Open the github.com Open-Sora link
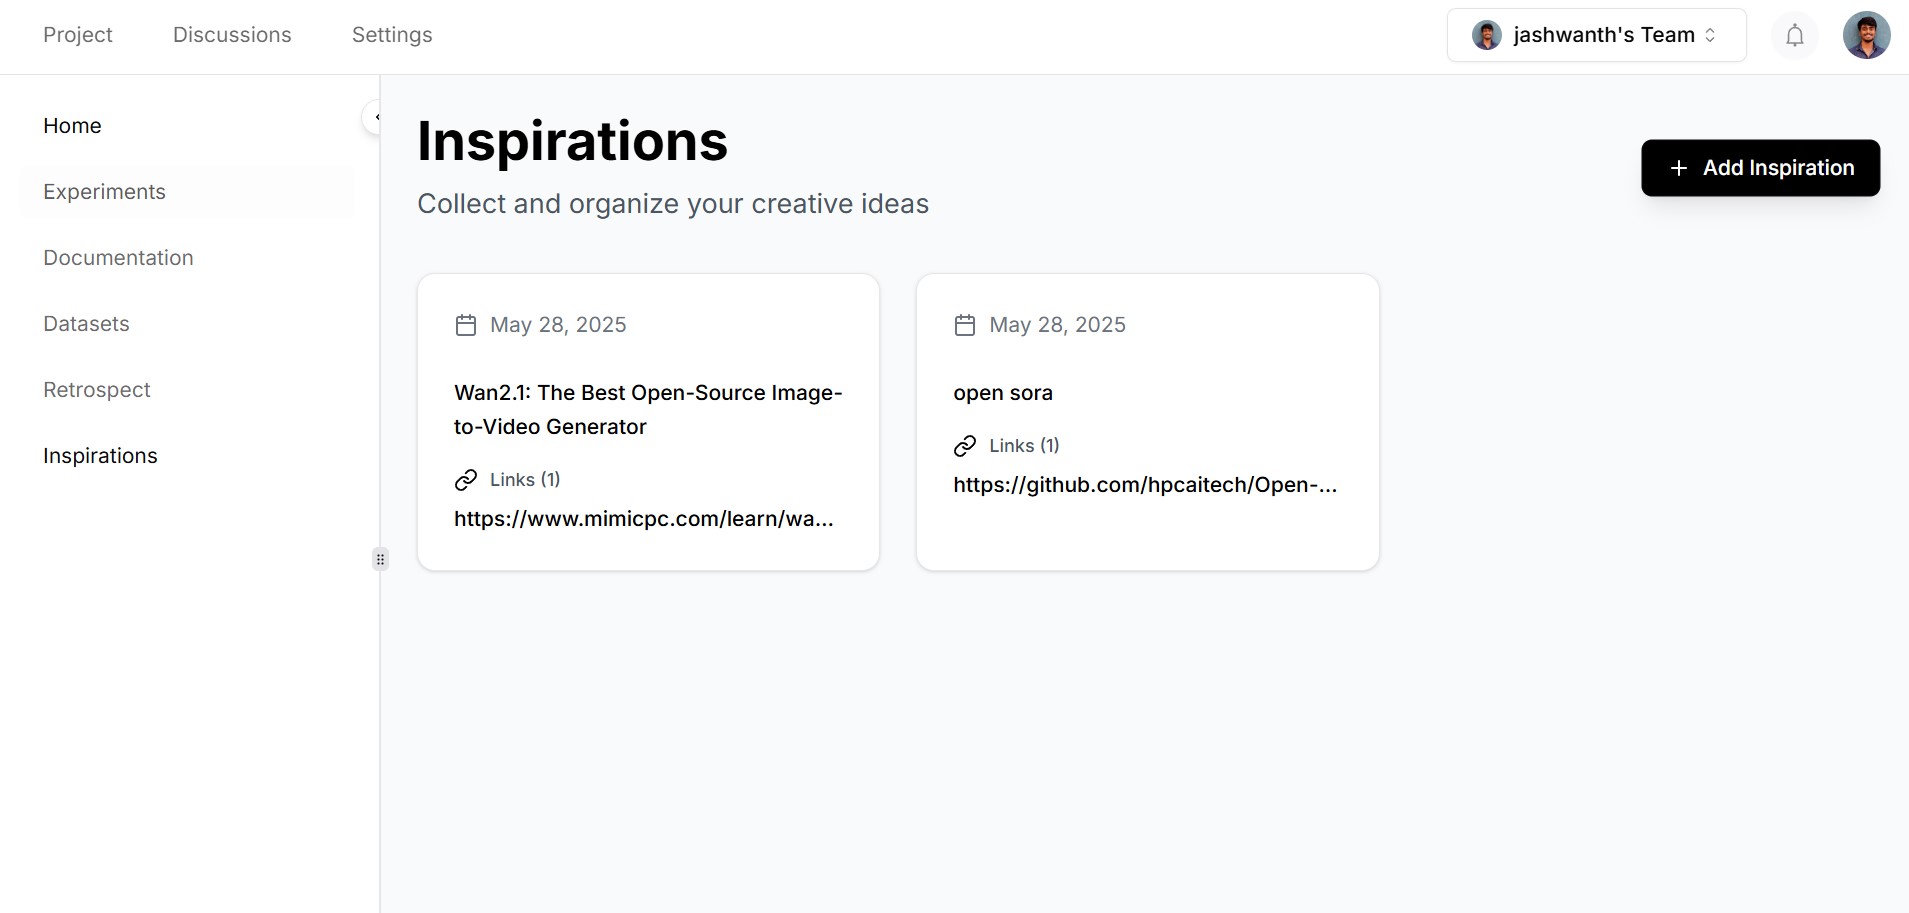The image size is (1909, 913). coord(1144,485)
